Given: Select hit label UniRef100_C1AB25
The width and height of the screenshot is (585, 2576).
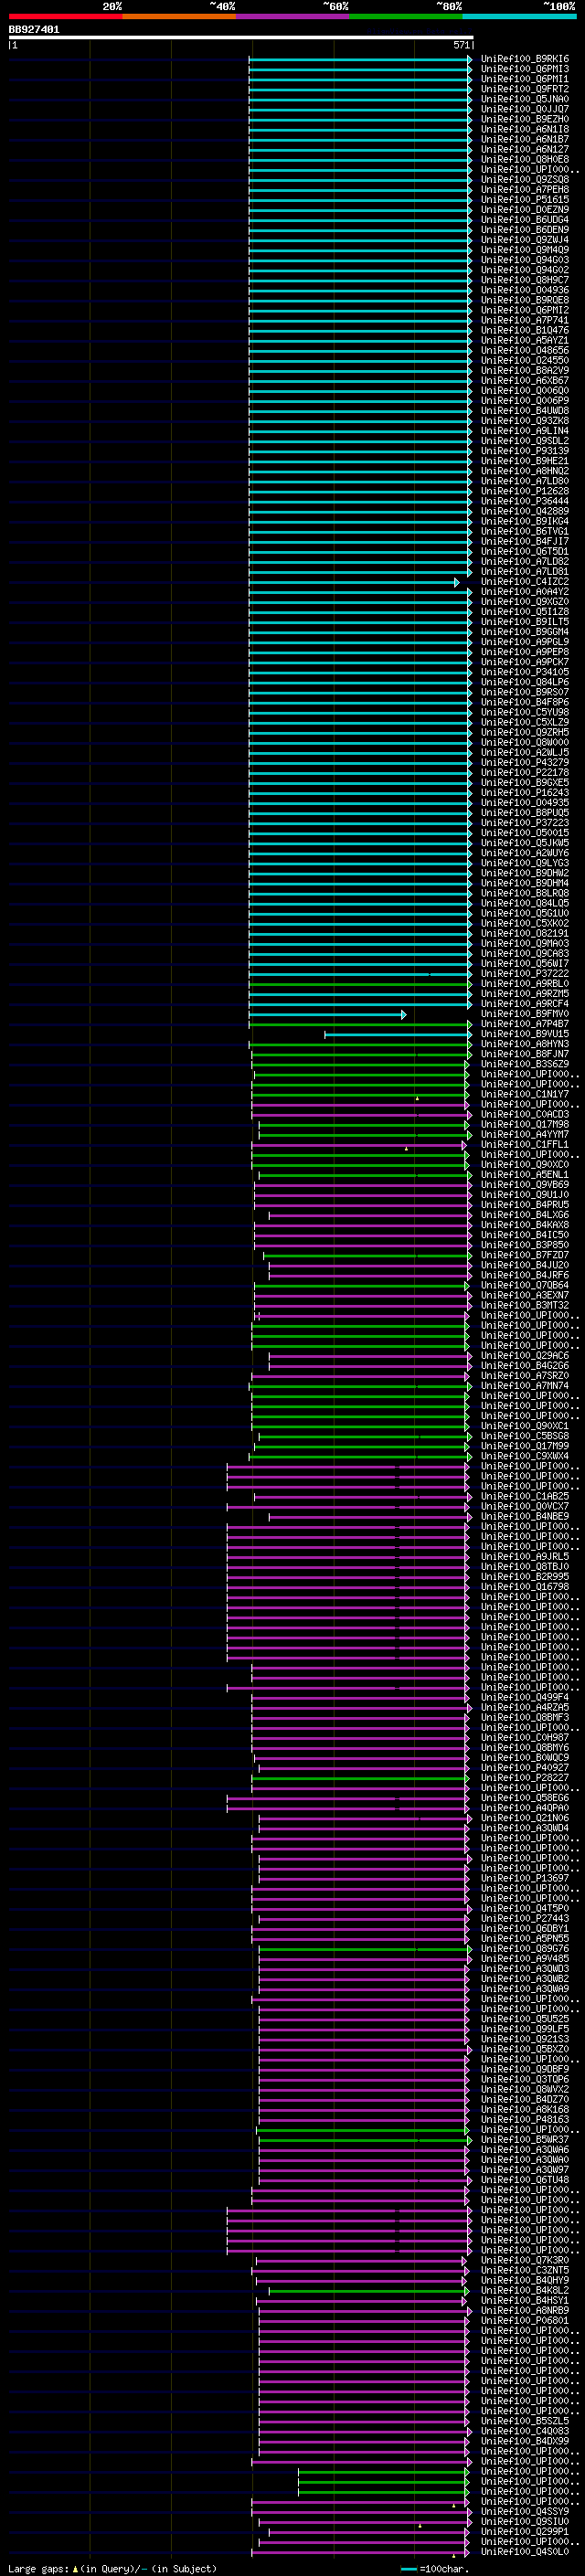Looking at the screenshot, I should pos(525,1496).
